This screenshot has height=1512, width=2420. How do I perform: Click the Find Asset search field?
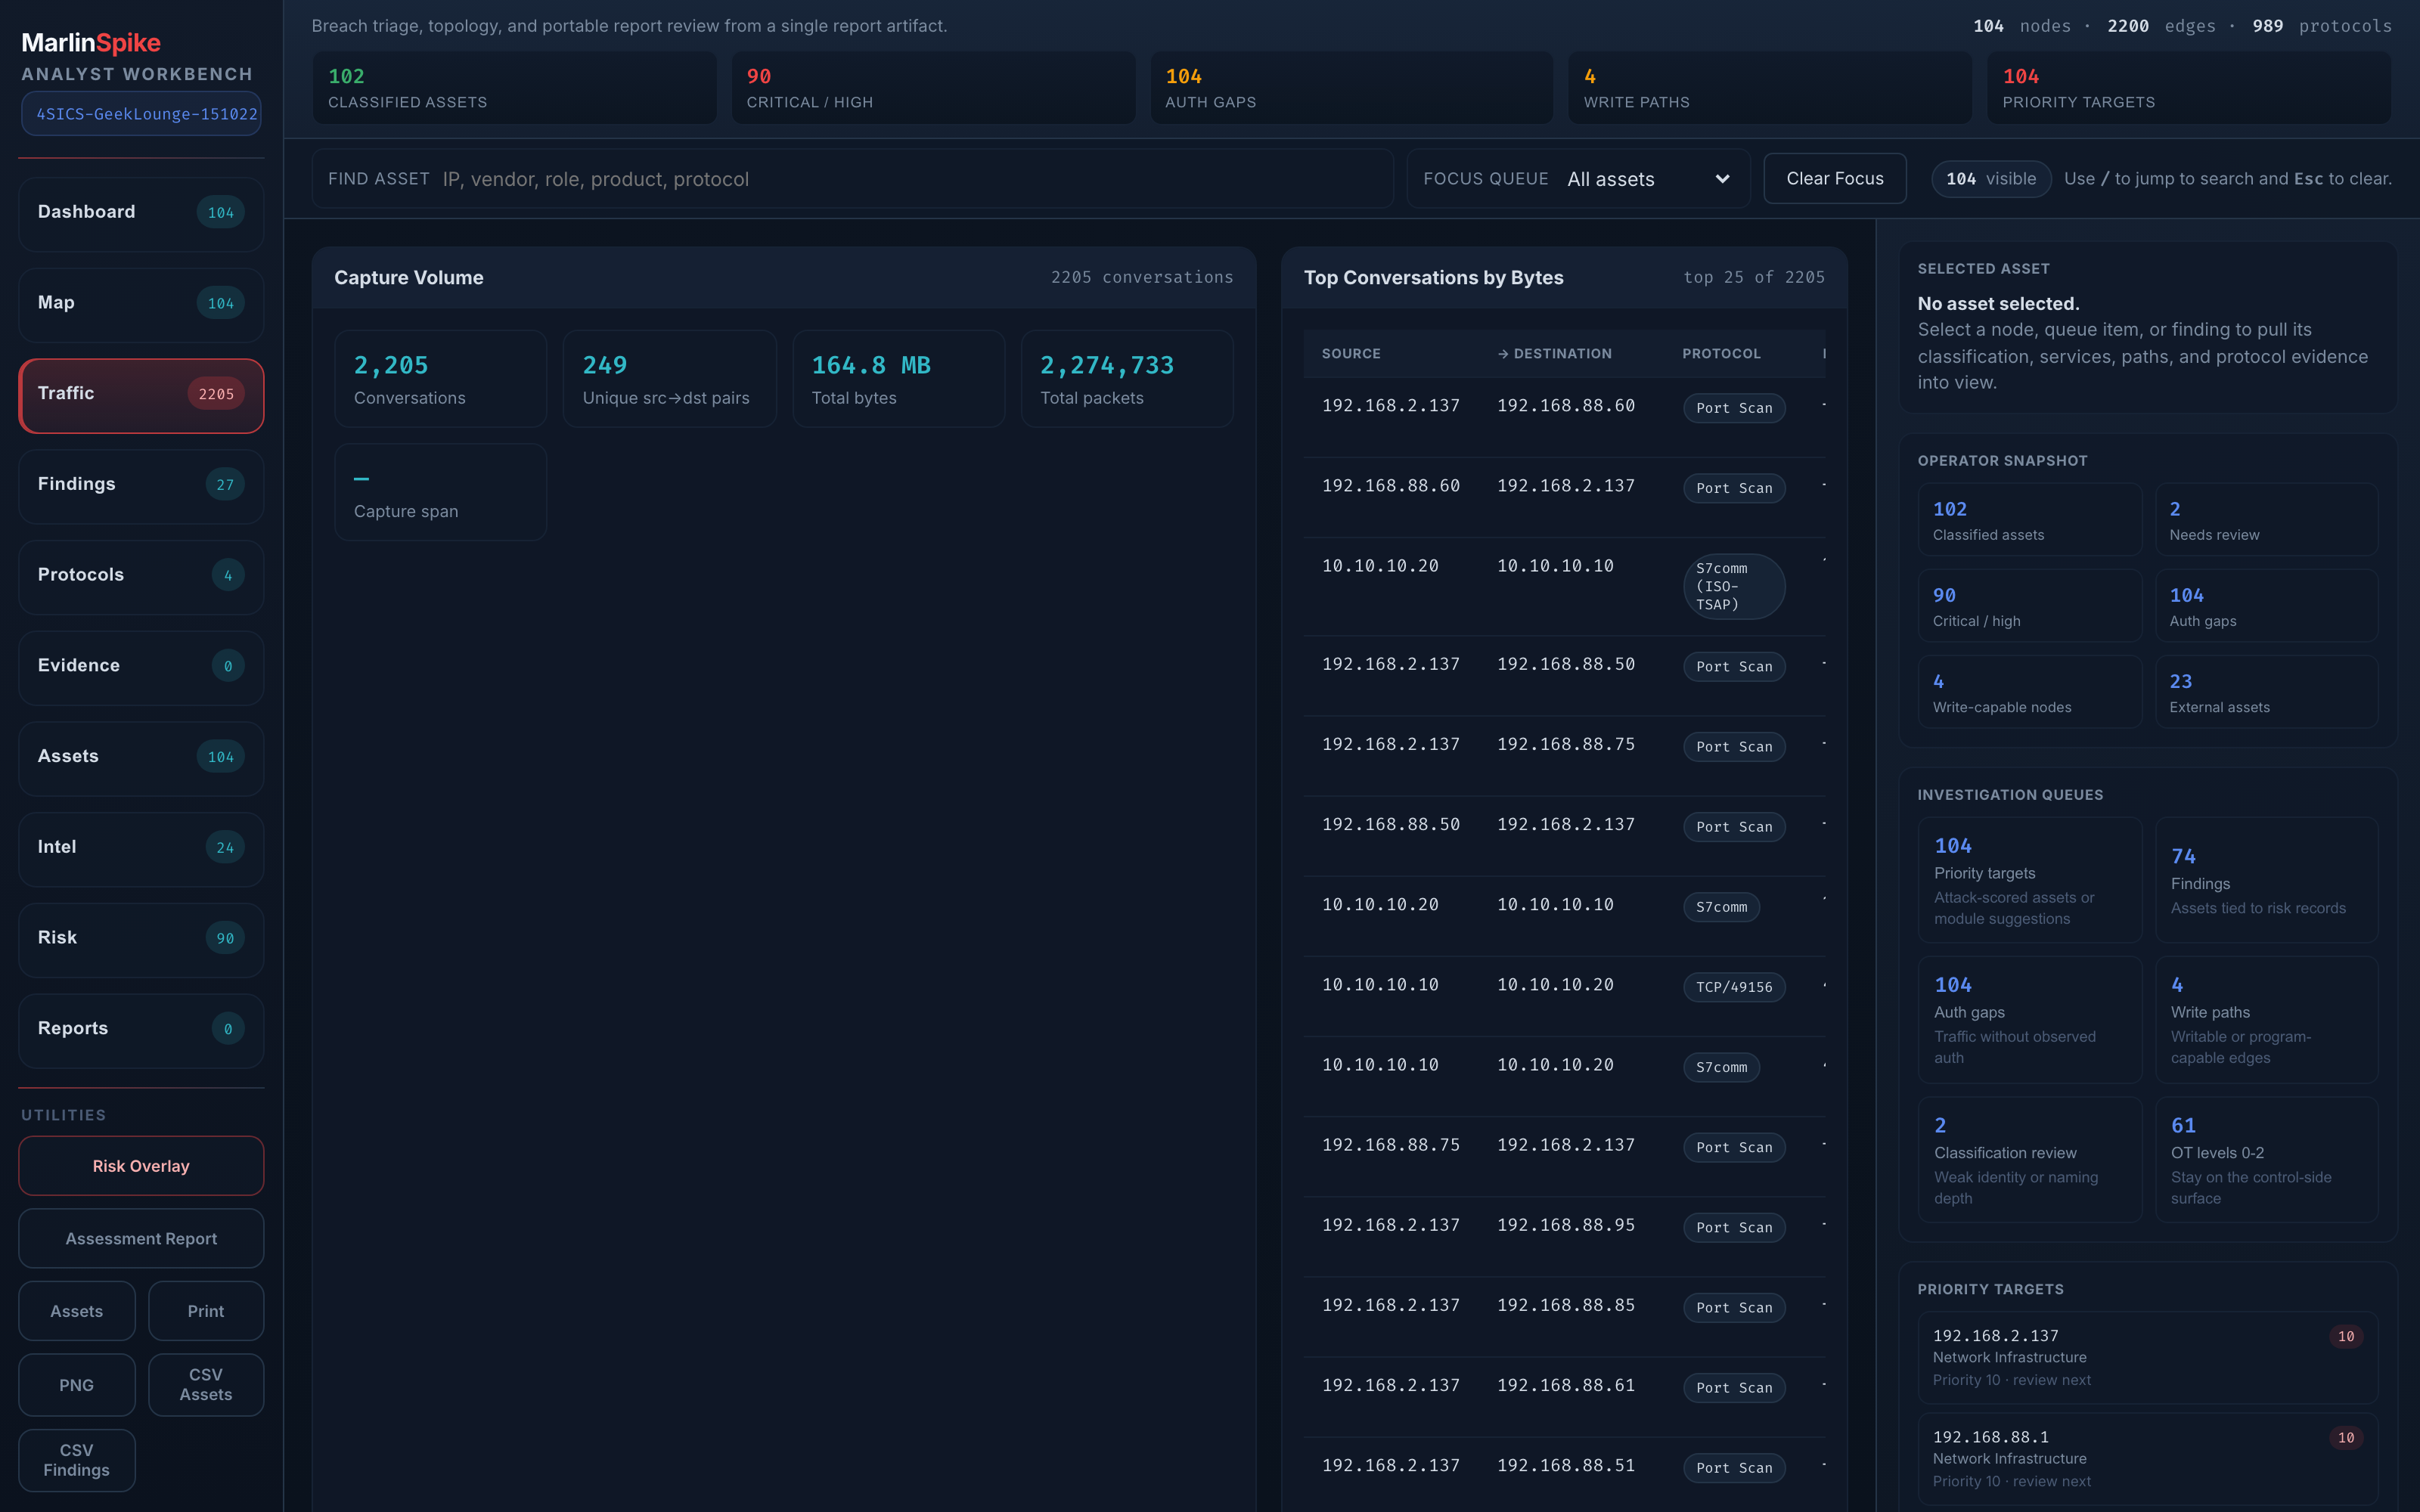click(852, 179)
